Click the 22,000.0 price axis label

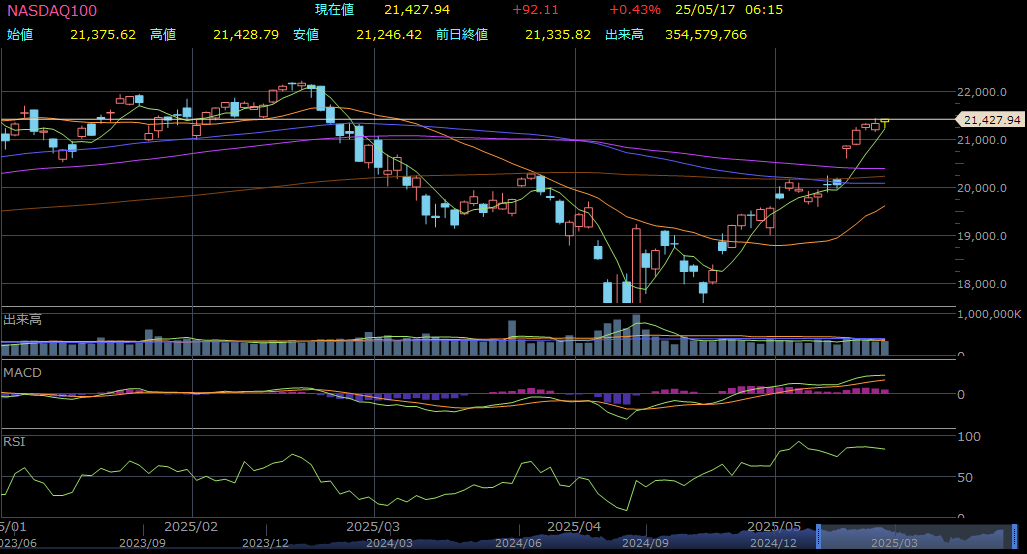[982, 92]
